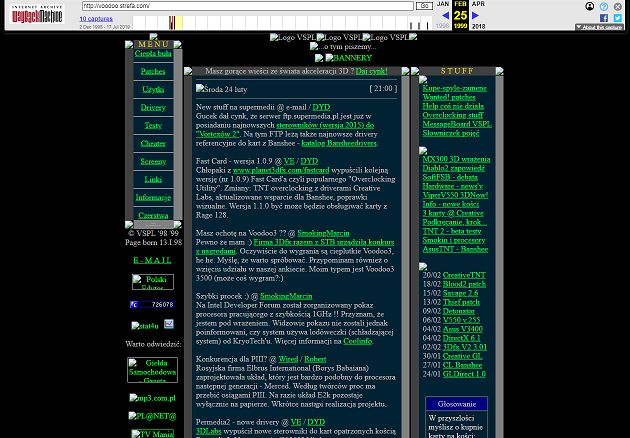Open the 10 captures link
This screenshot has height=438, width=630.
tap(96, 18)
